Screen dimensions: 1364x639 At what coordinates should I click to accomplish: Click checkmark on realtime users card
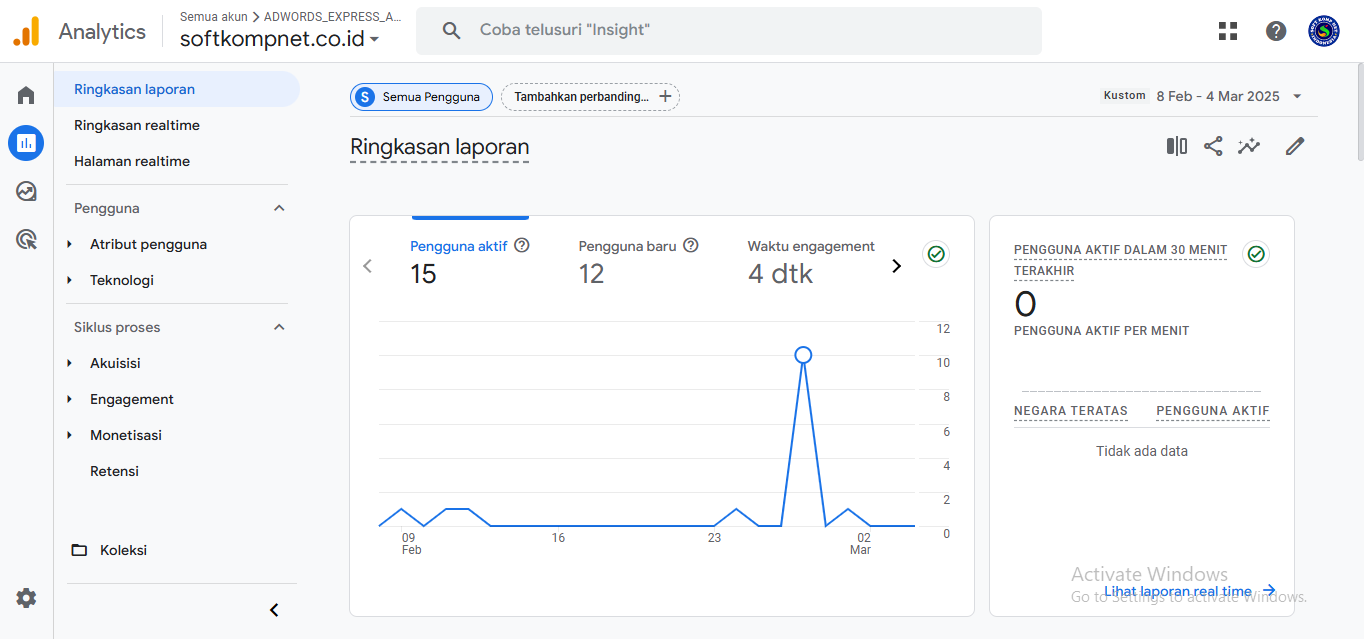point(1256,254)
